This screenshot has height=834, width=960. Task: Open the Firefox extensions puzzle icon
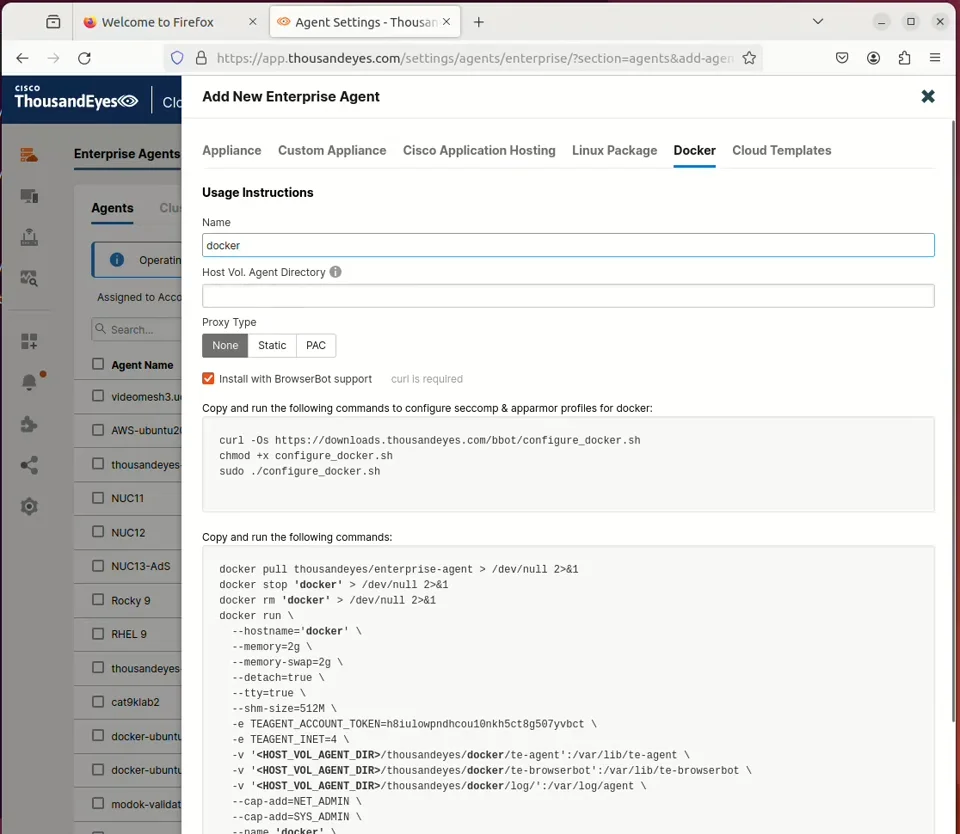[905, 58]
